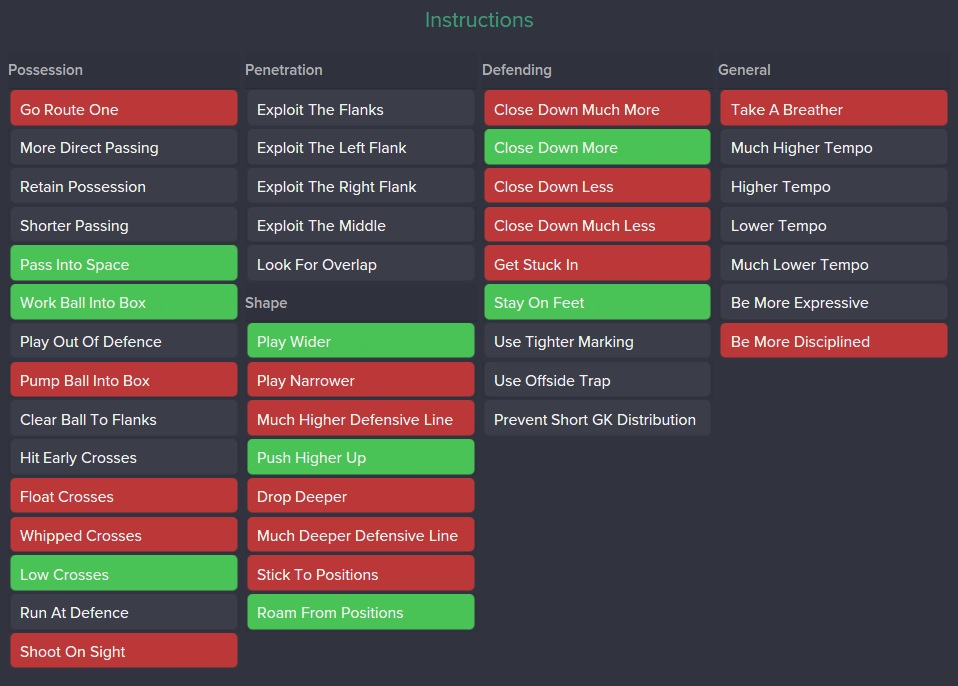
Task: Toggle the Pass Into Space instruction
Action: point(123,264)
